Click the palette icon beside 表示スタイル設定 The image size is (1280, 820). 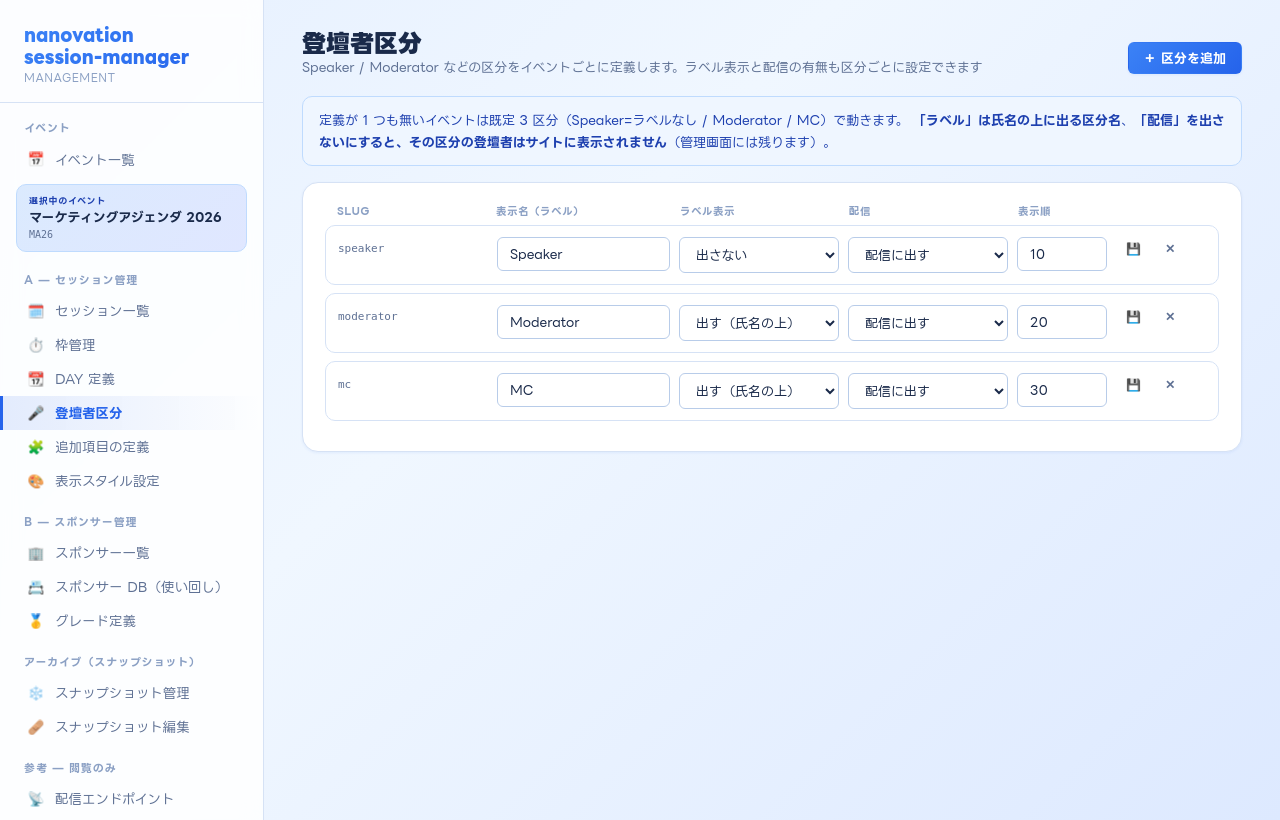[36, 482]
